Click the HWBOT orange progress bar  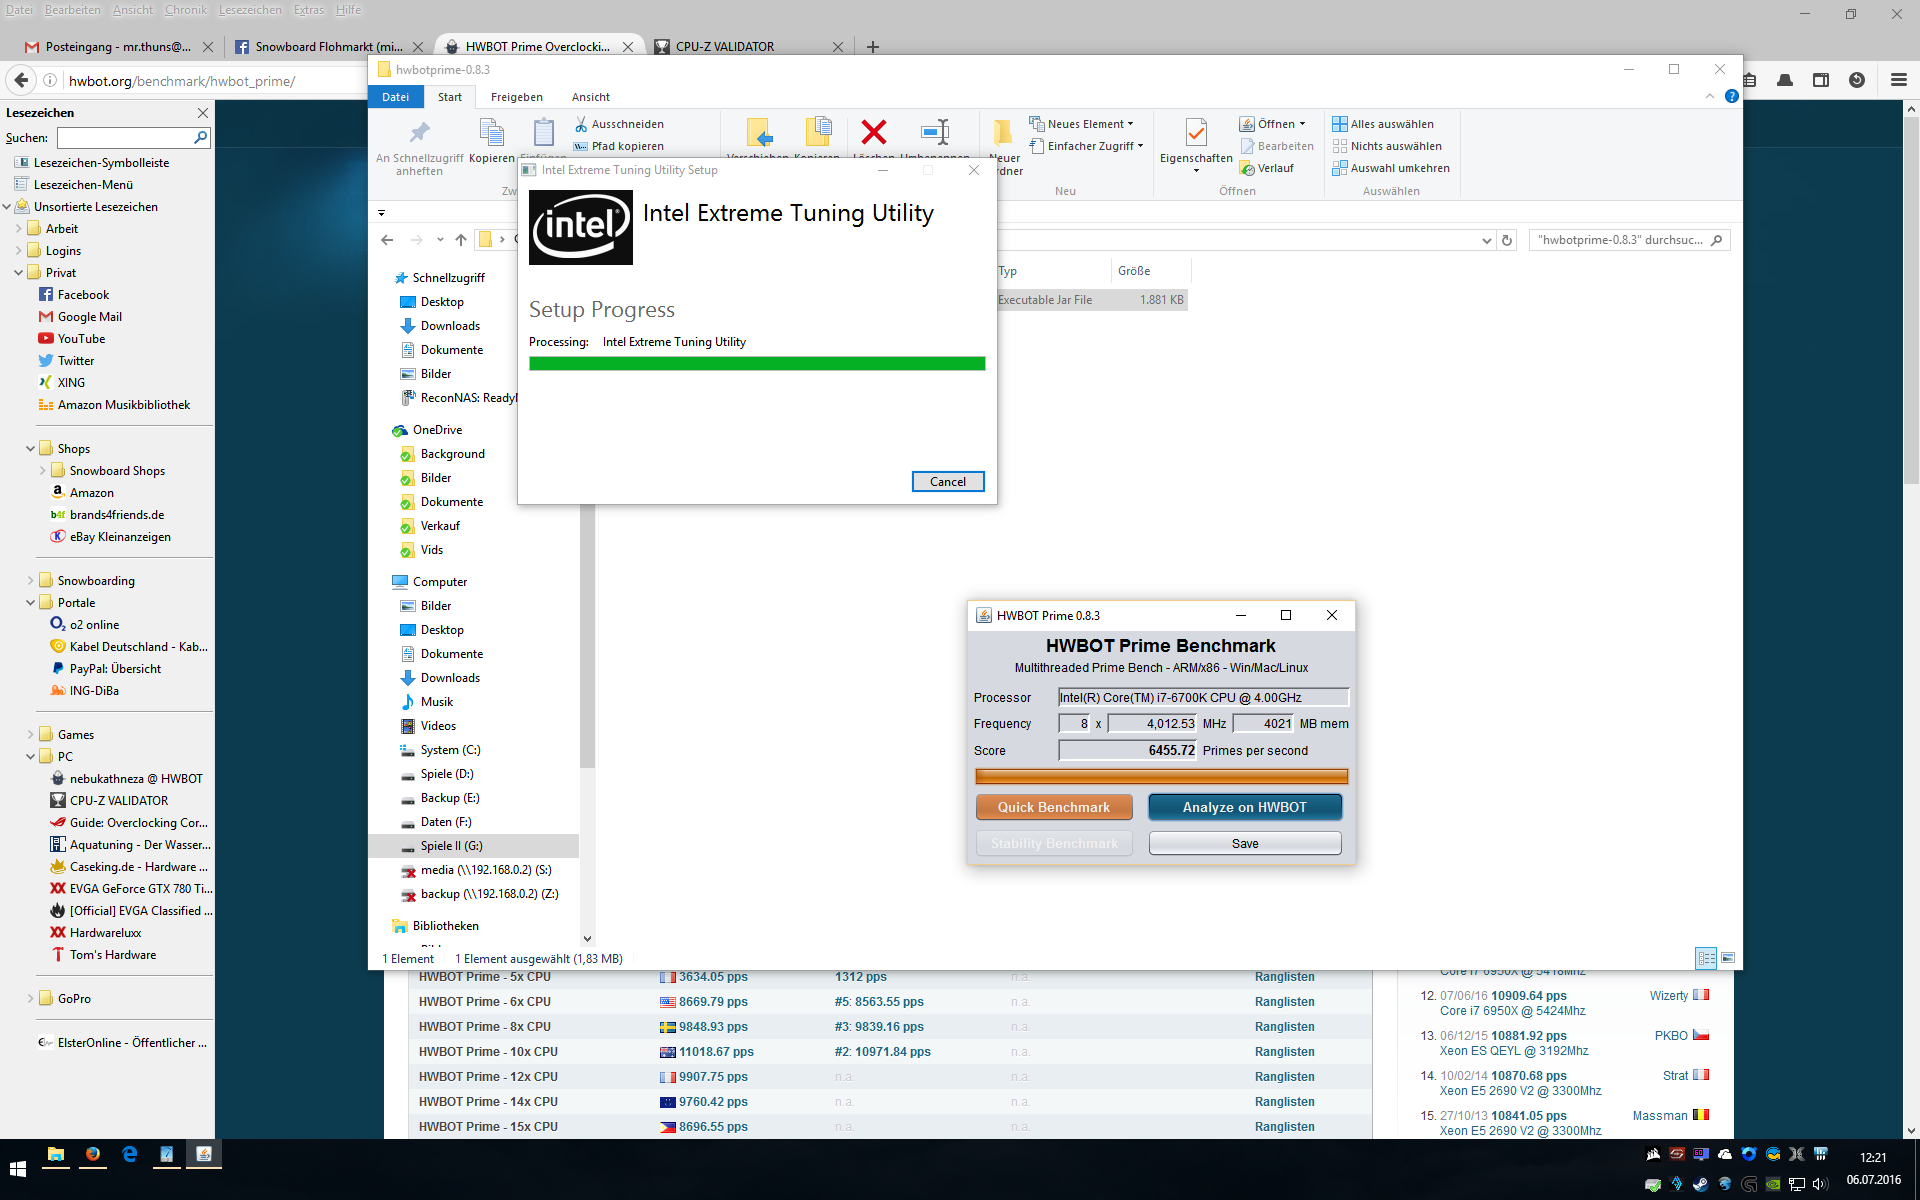(x=1162, y=777)
